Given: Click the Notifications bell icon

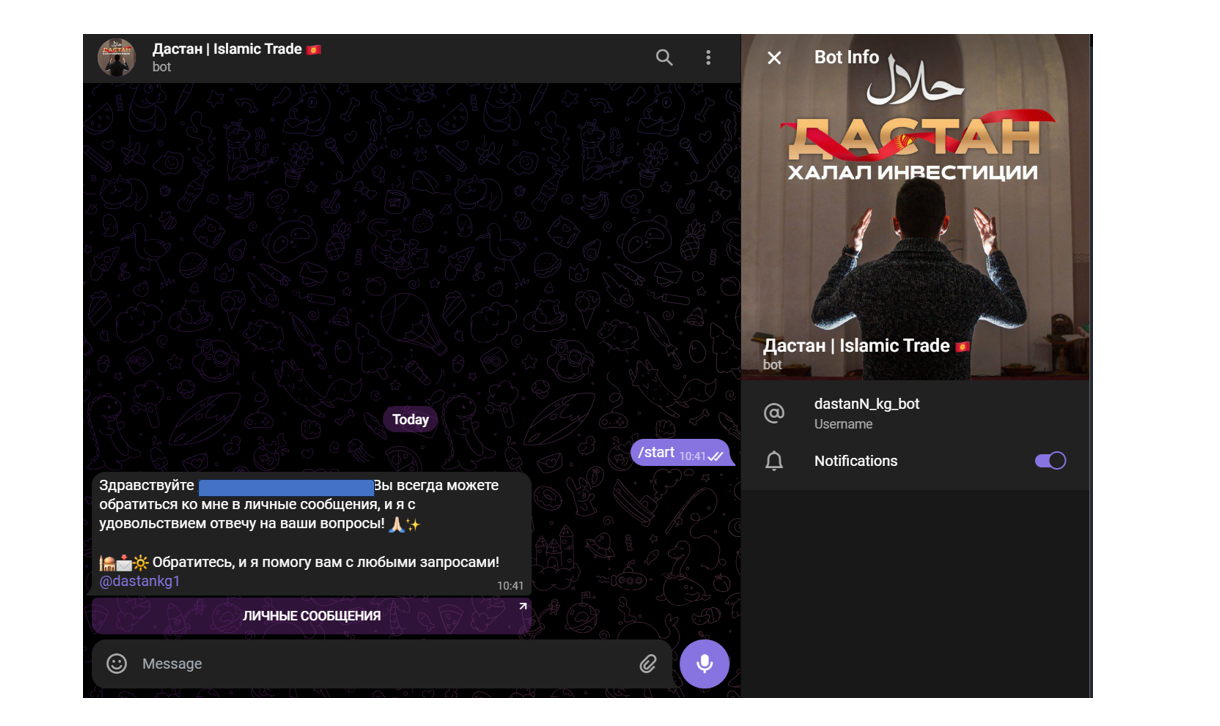Looking at the screenshot, I should tap(774, 461).
